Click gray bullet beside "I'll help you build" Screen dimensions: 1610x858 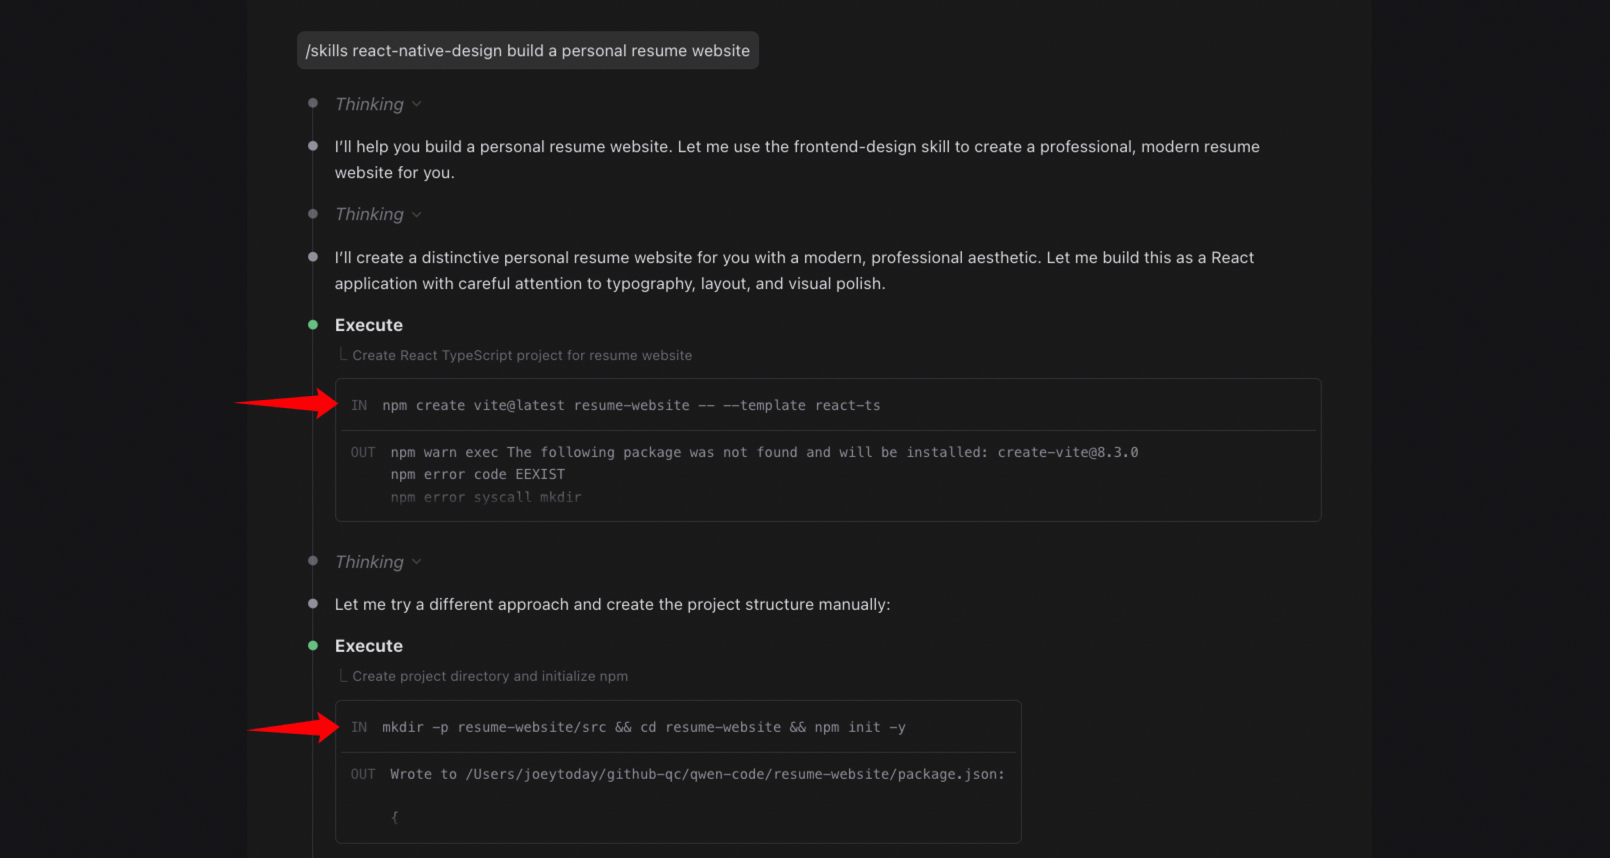point(313,147)
